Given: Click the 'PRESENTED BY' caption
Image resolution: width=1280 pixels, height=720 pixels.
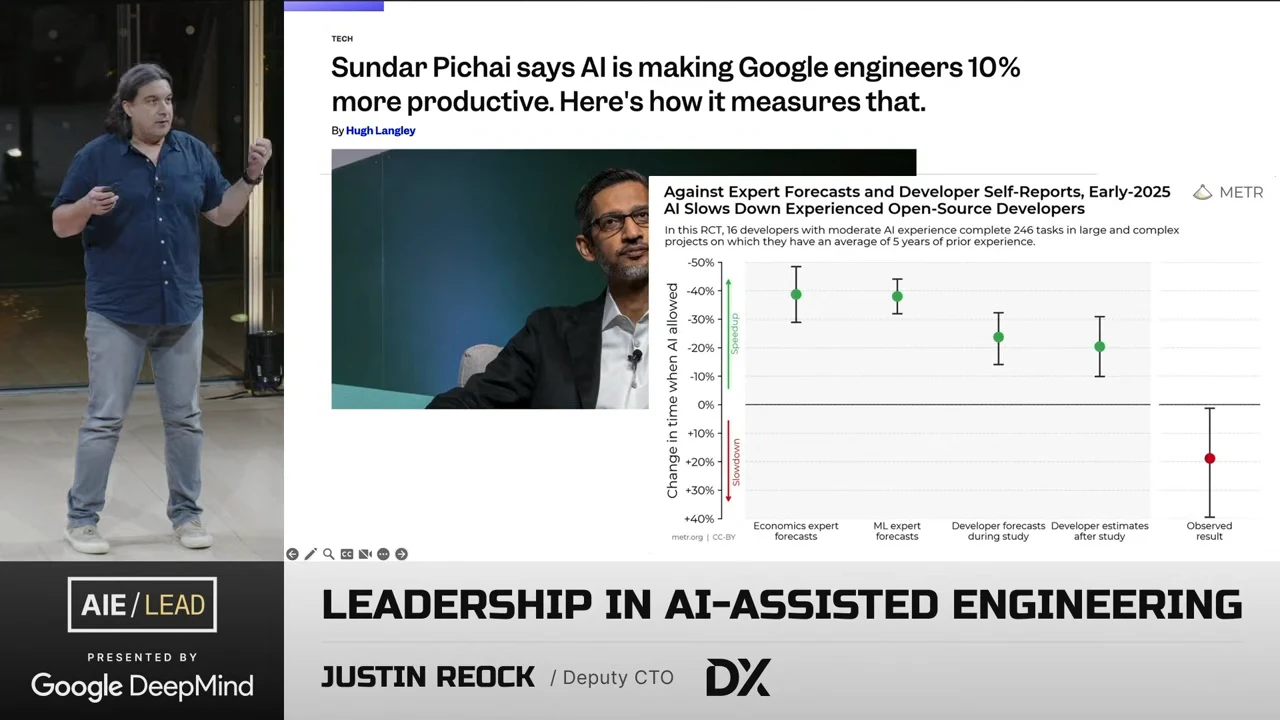Looking at the screenshot, I should [x=142, y=658].
